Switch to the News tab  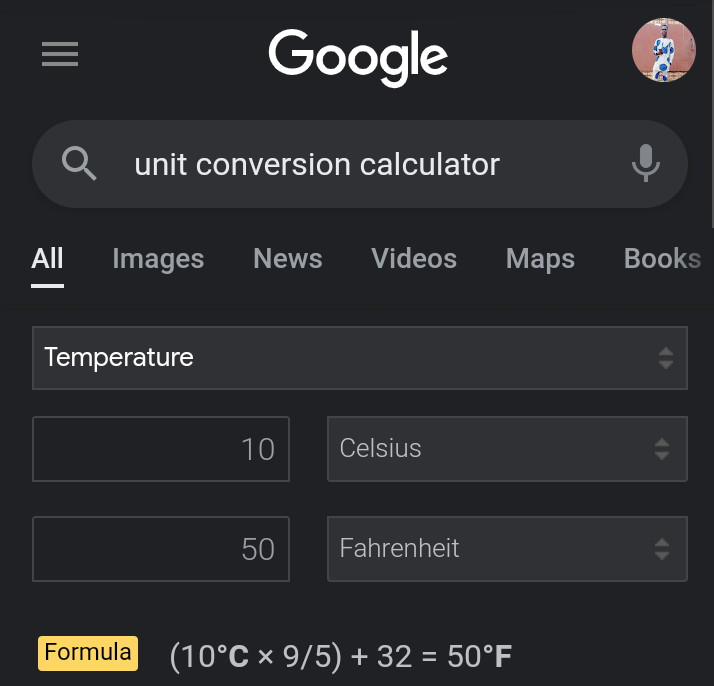[288, 259]
